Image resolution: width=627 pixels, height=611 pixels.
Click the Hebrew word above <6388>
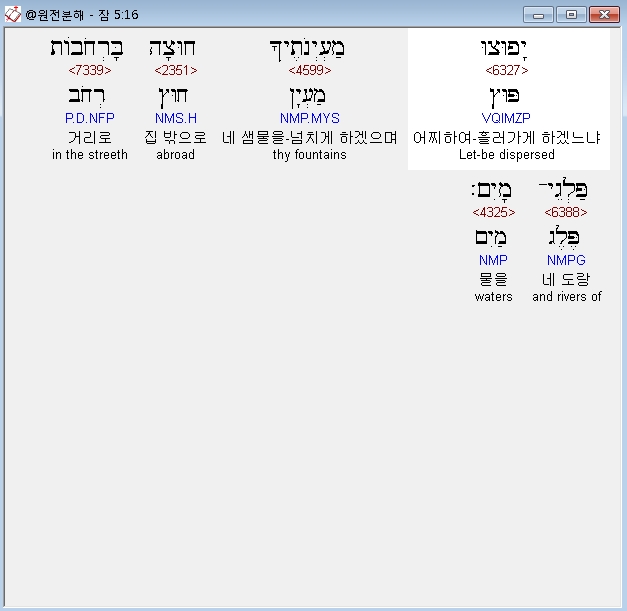pyautogui.click(x=563, y=190)
